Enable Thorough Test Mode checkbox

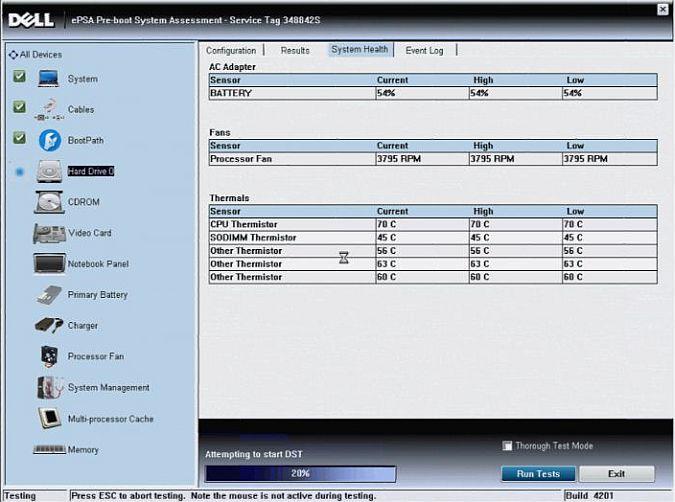click(x=508, y=446)
